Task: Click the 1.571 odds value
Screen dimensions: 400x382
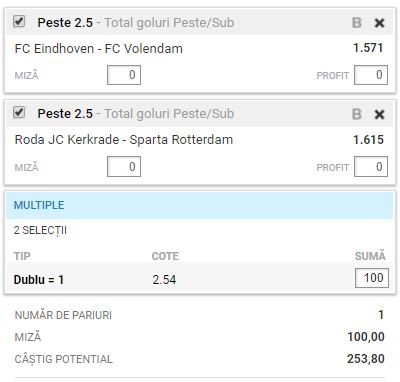Action: pos(368,48)
